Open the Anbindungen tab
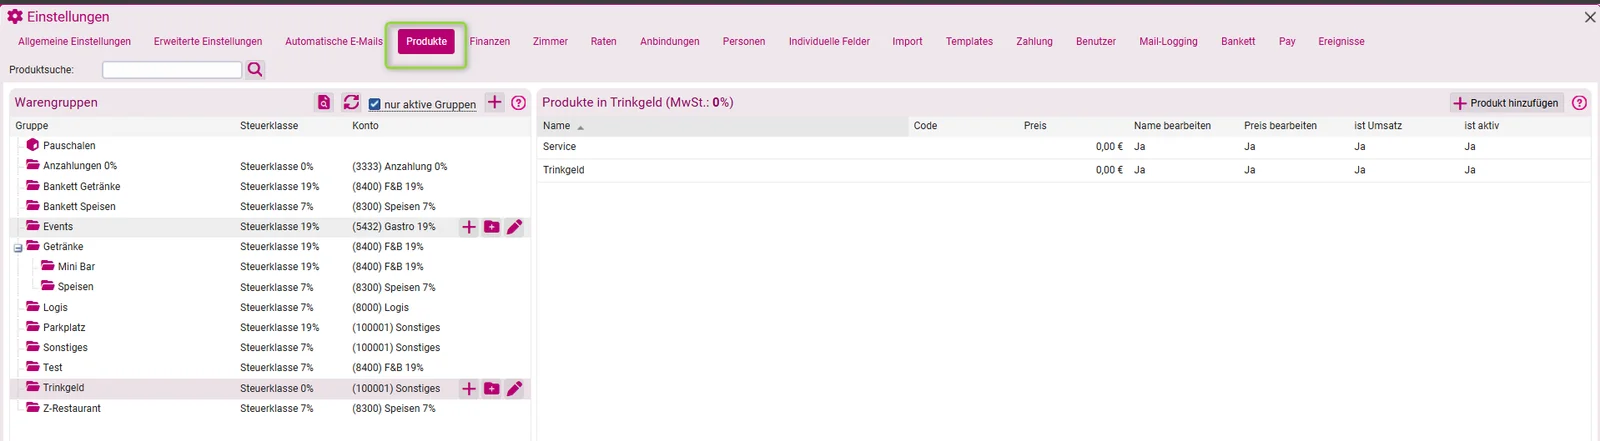The width and height of the screenshot is (1600, 441). click(670, 41)
